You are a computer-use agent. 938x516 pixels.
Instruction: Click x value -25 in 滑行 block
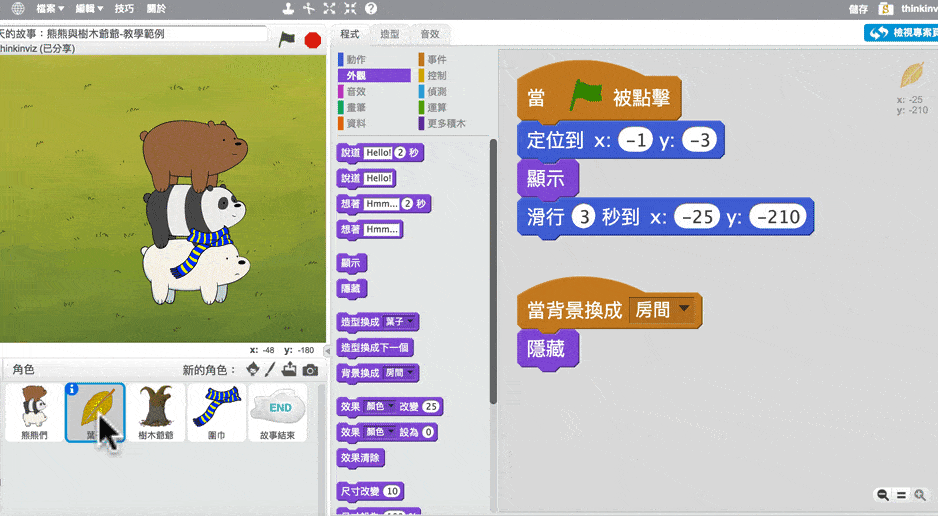697,216
